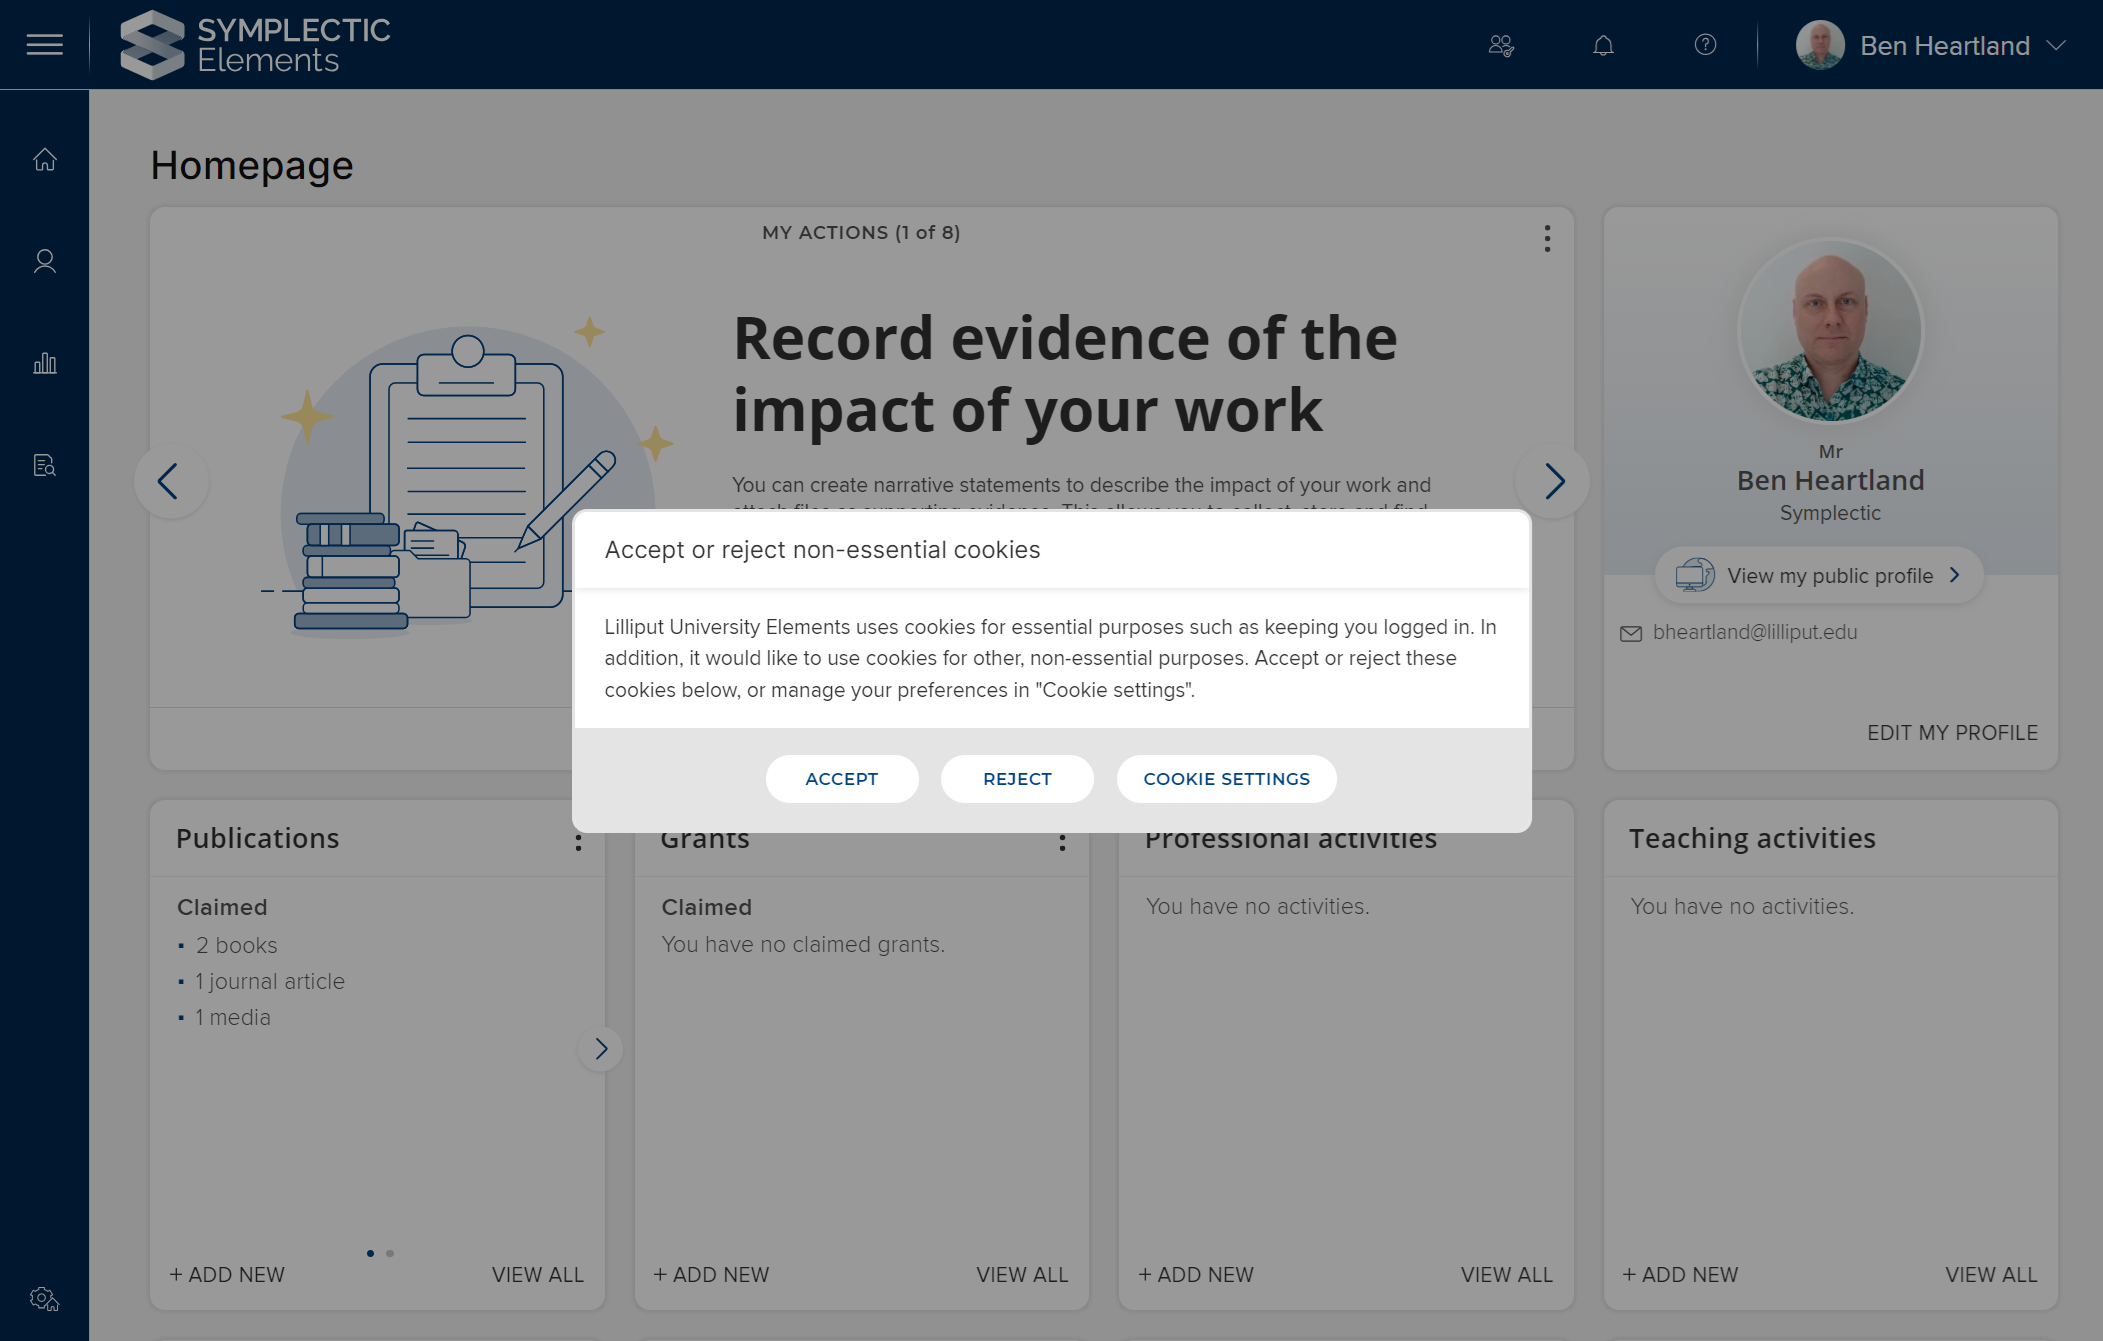This screenshot has width=2103, height=1341.
Task: Open the My Actions three-dot menu
Action: 1547,238
